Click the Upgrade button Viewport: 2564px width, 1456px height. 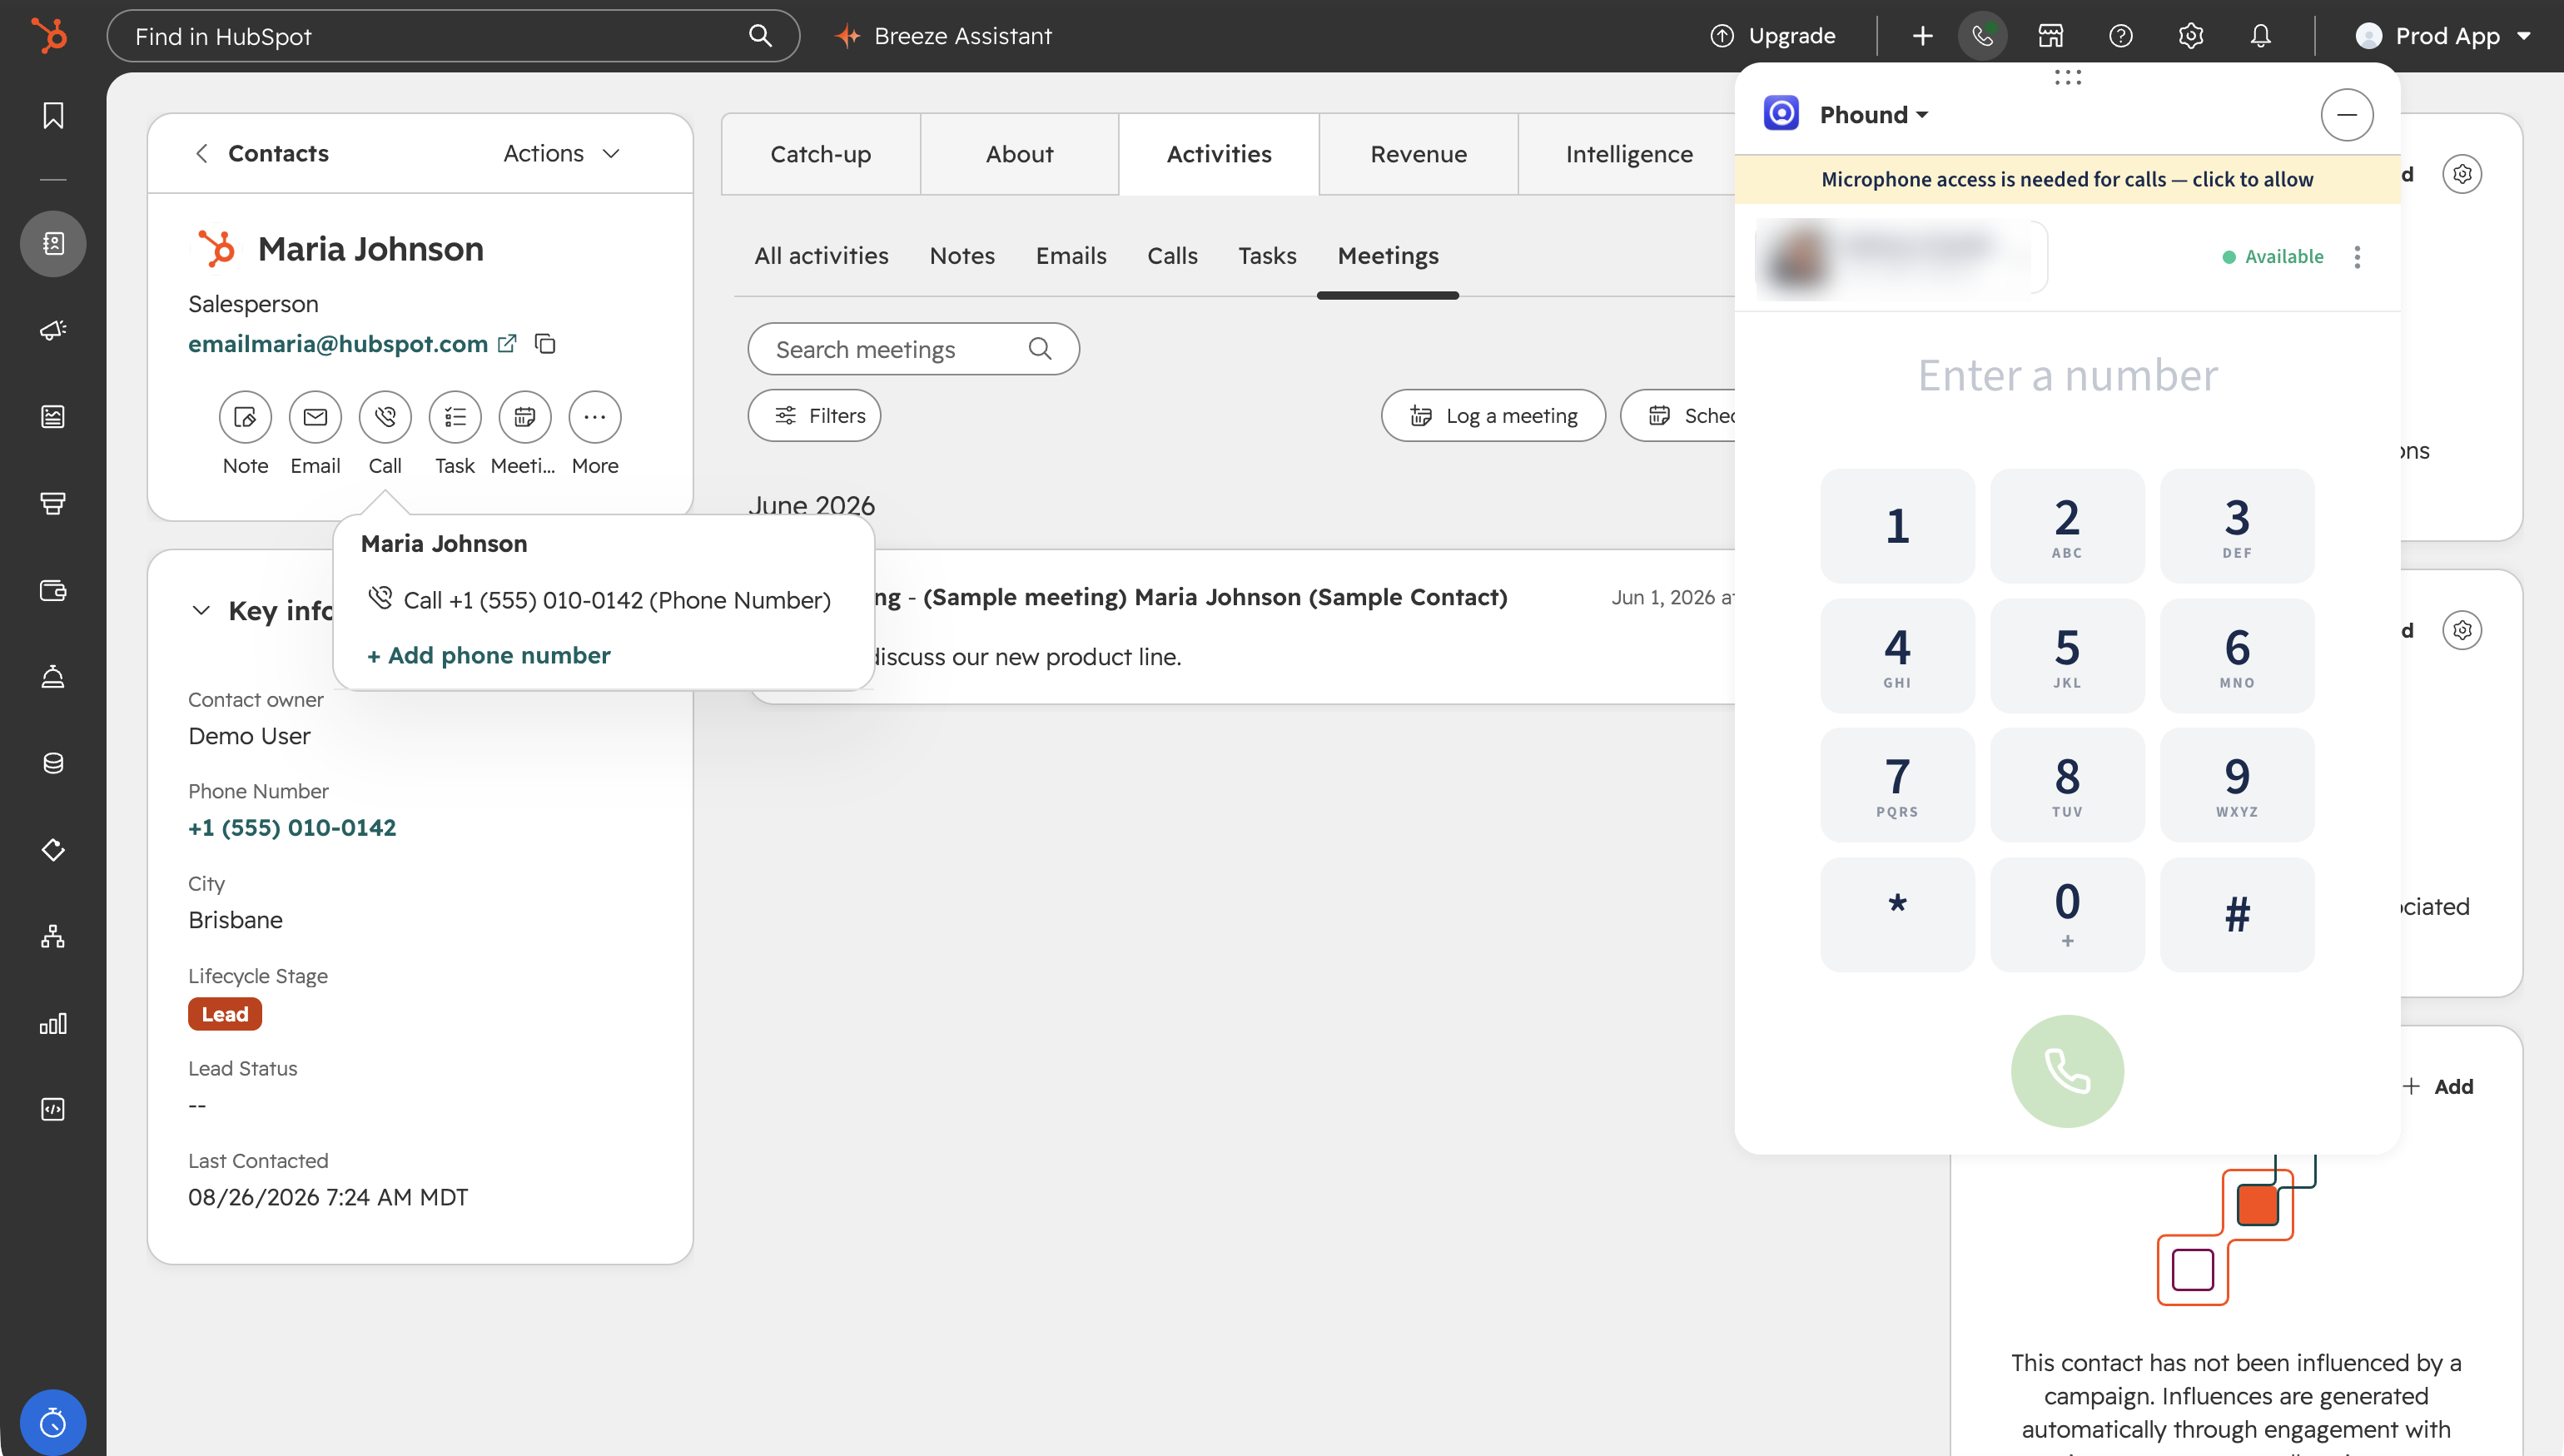(x=1773, y=36)
